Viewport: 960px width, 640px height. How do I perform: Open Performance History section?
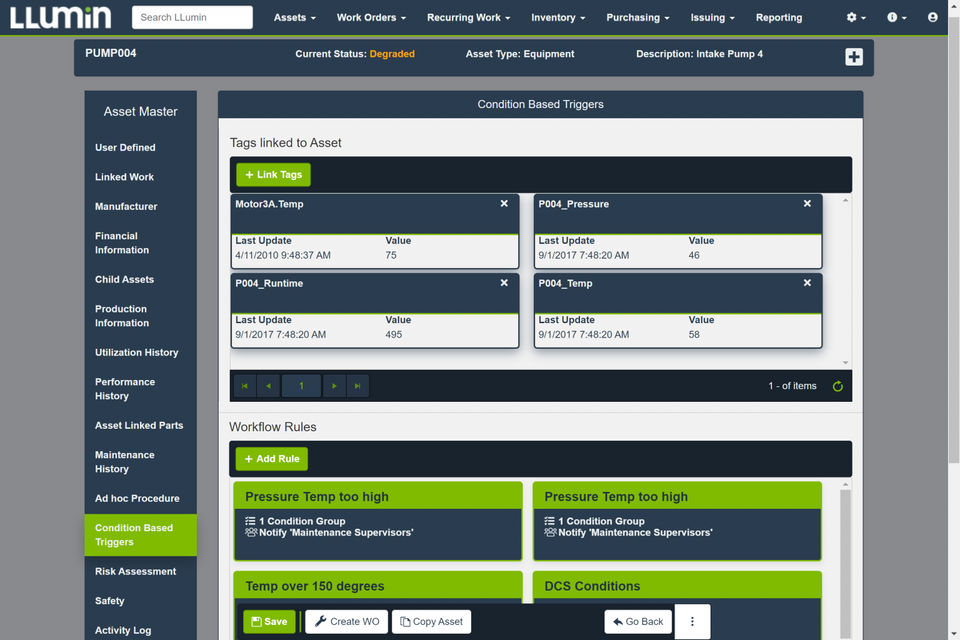pos(140,388)
